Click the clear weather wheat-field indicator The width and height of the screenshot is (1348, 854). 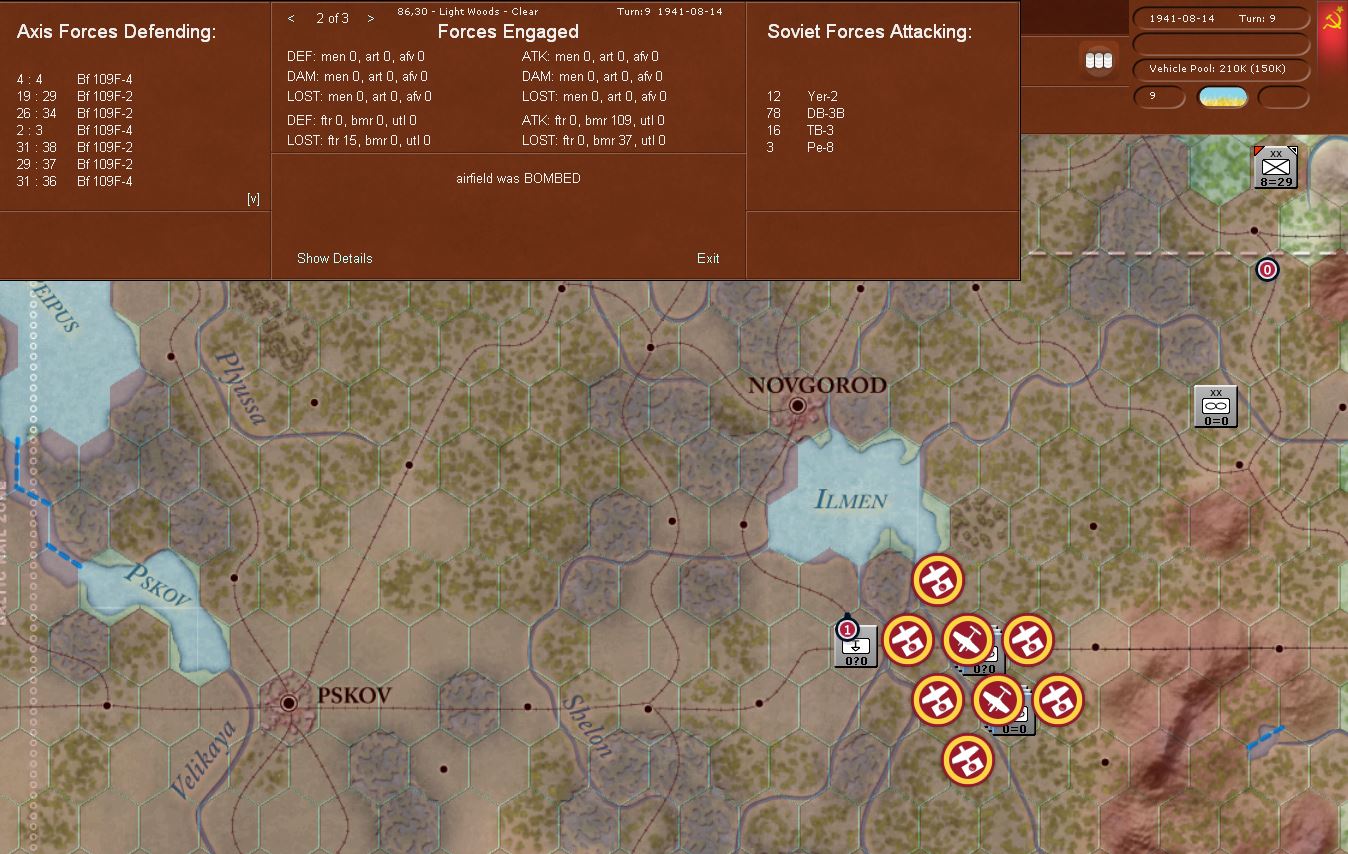pos(1222,97)
